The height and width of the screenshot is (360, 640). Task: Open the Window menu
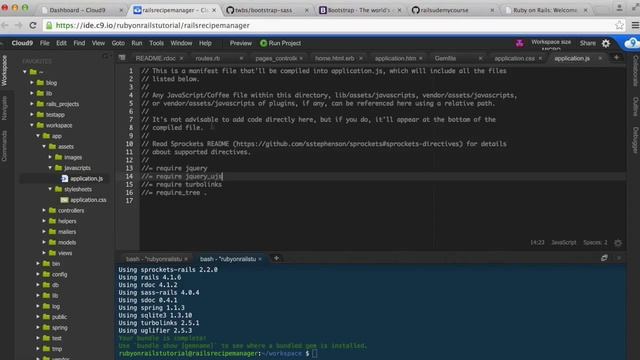coord(181,43)
